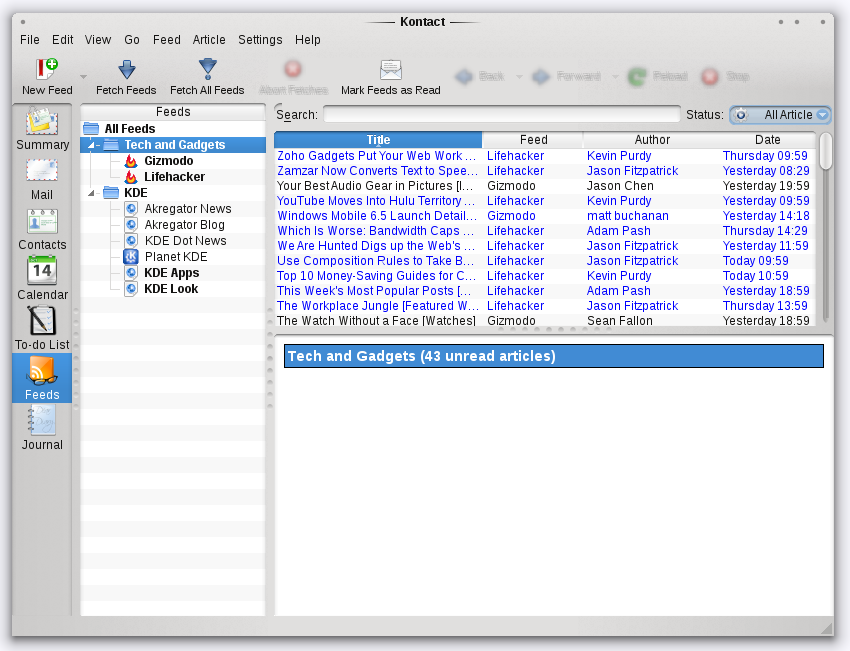Screen dimensions: 850x651
Task: Open the Summary sidebar module
Action: (42, 124)
